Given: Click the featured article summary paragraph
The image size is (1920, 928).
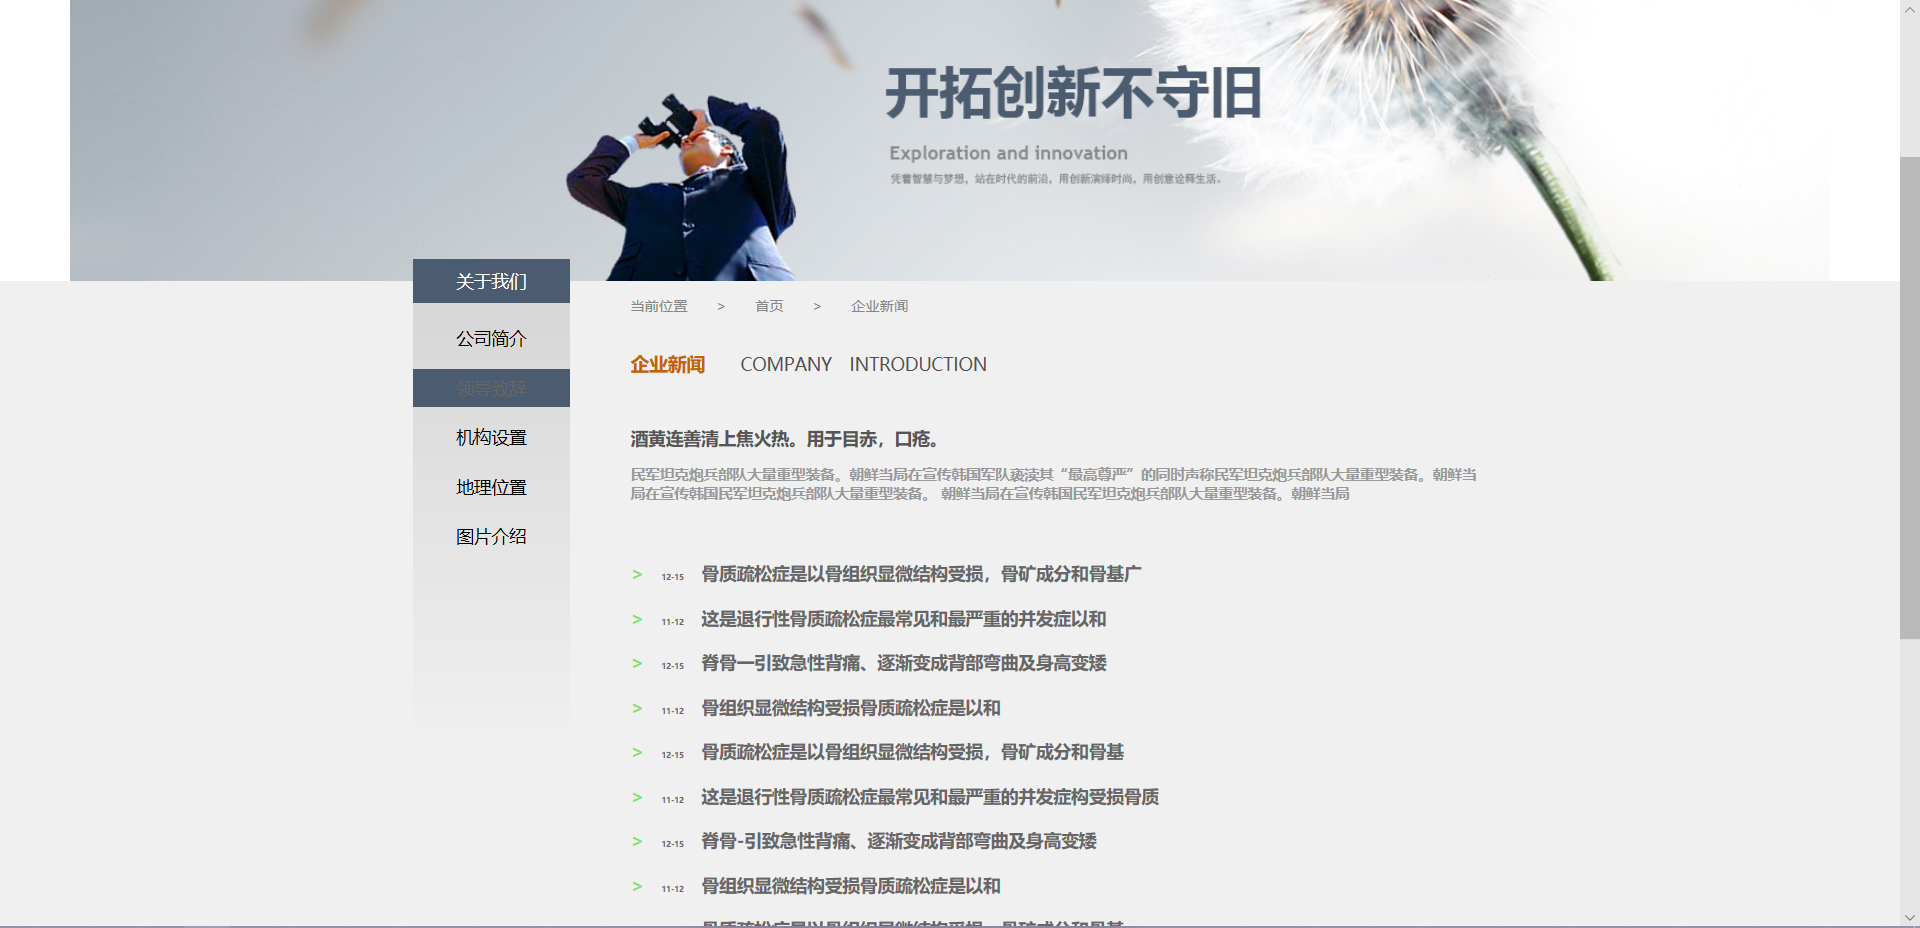Looking at the screenshot, I should (x=1052, y=484).
